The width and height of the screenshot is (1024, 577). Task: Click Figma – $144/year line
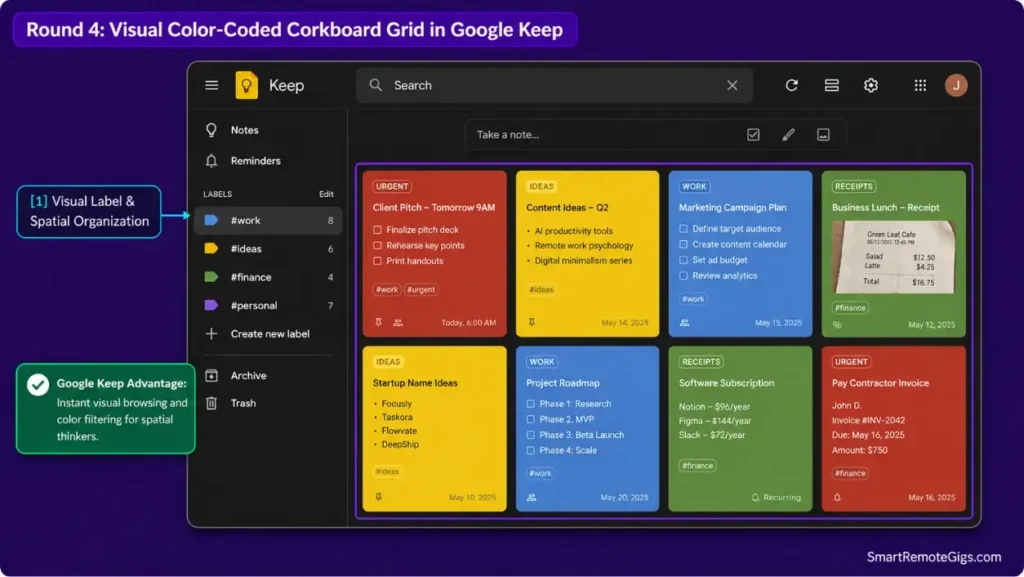tap(715, 421)
